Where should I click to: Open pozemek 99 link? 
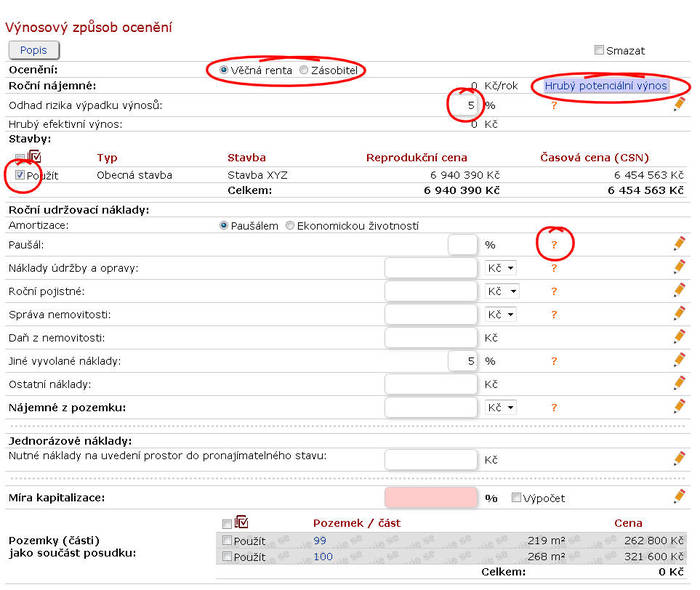pos(320,540)
